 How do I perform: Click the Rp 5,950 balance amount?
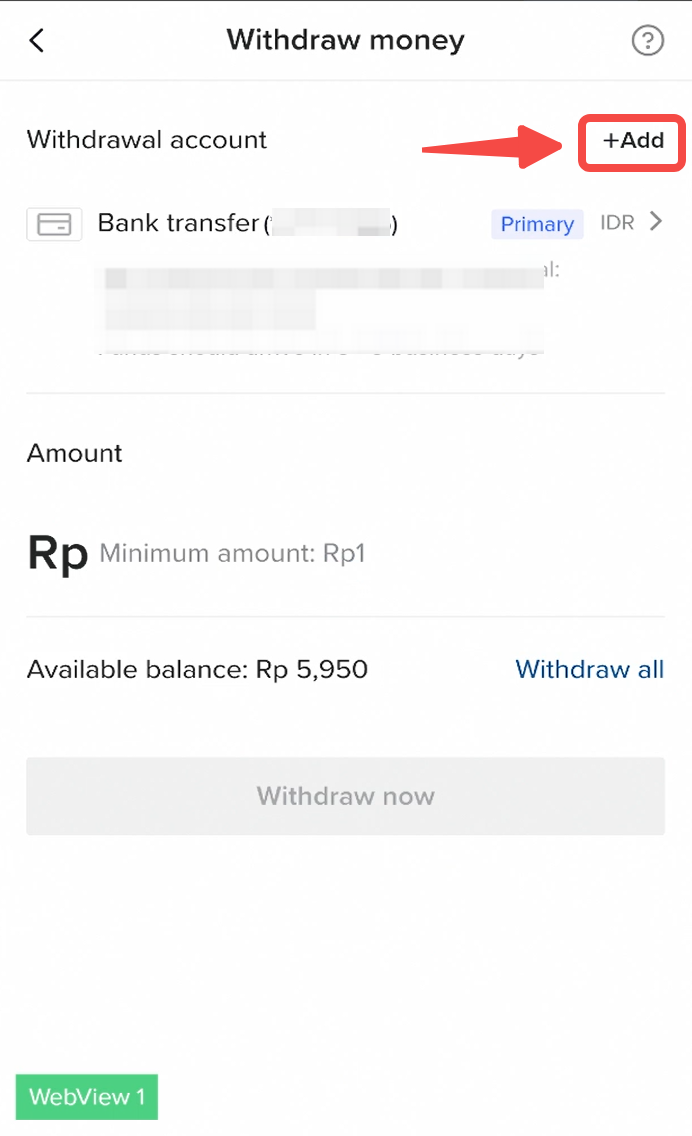312,669
